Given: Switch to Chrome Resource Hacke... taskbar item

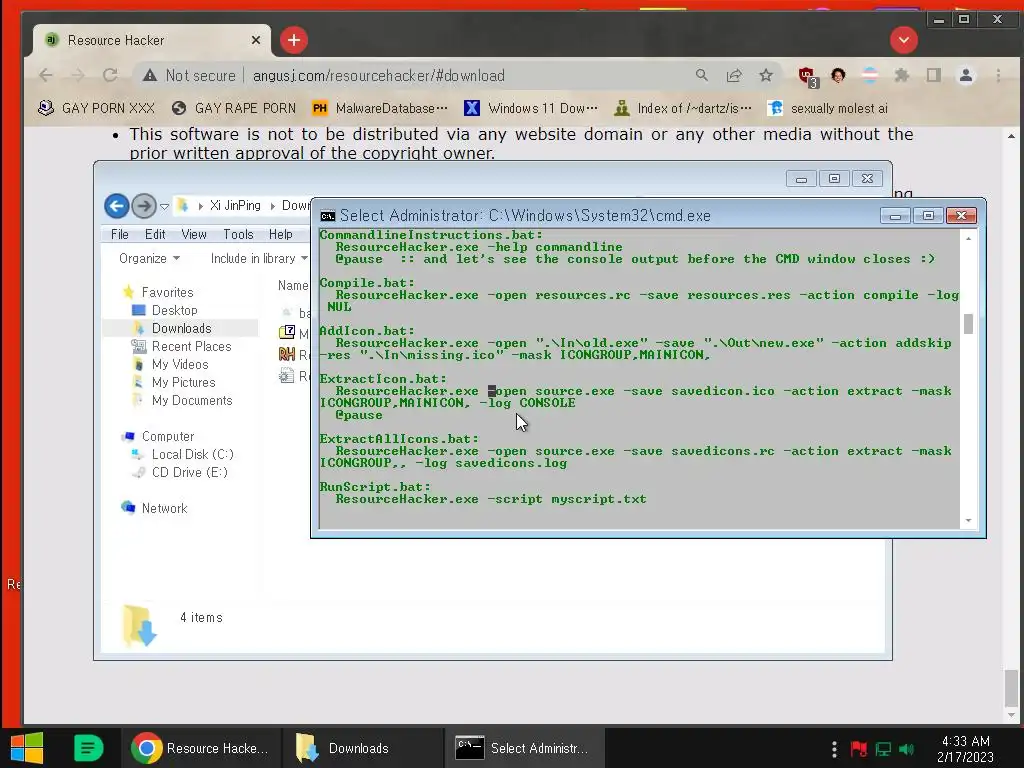Looking at the screenshot, I should point(200,748).
